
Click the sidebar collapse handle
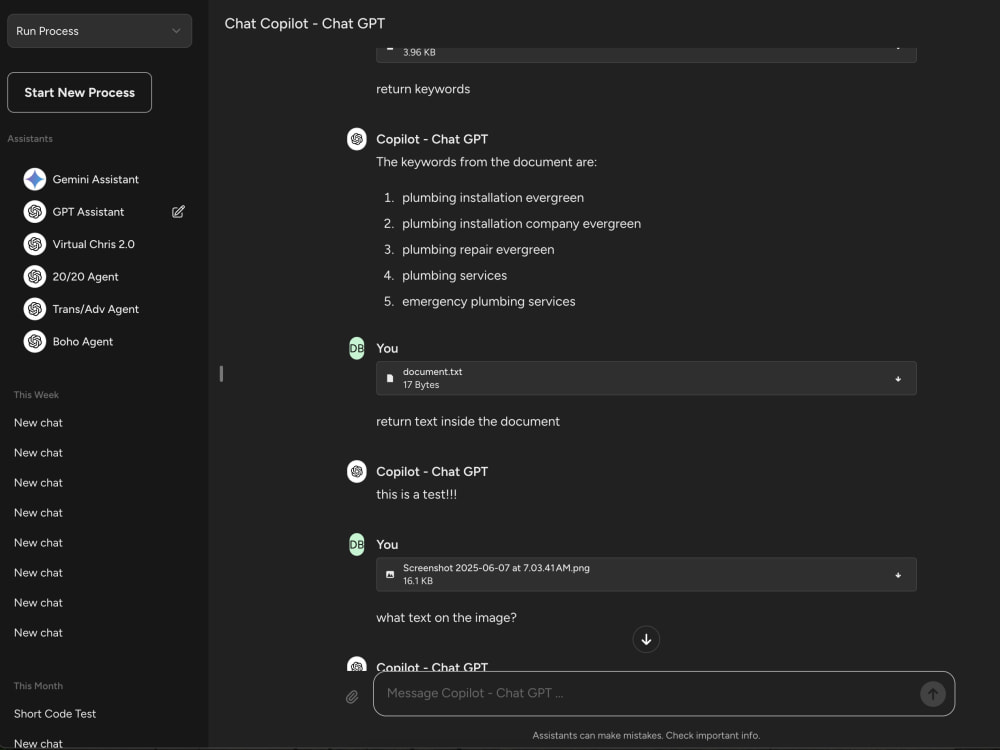221,374
